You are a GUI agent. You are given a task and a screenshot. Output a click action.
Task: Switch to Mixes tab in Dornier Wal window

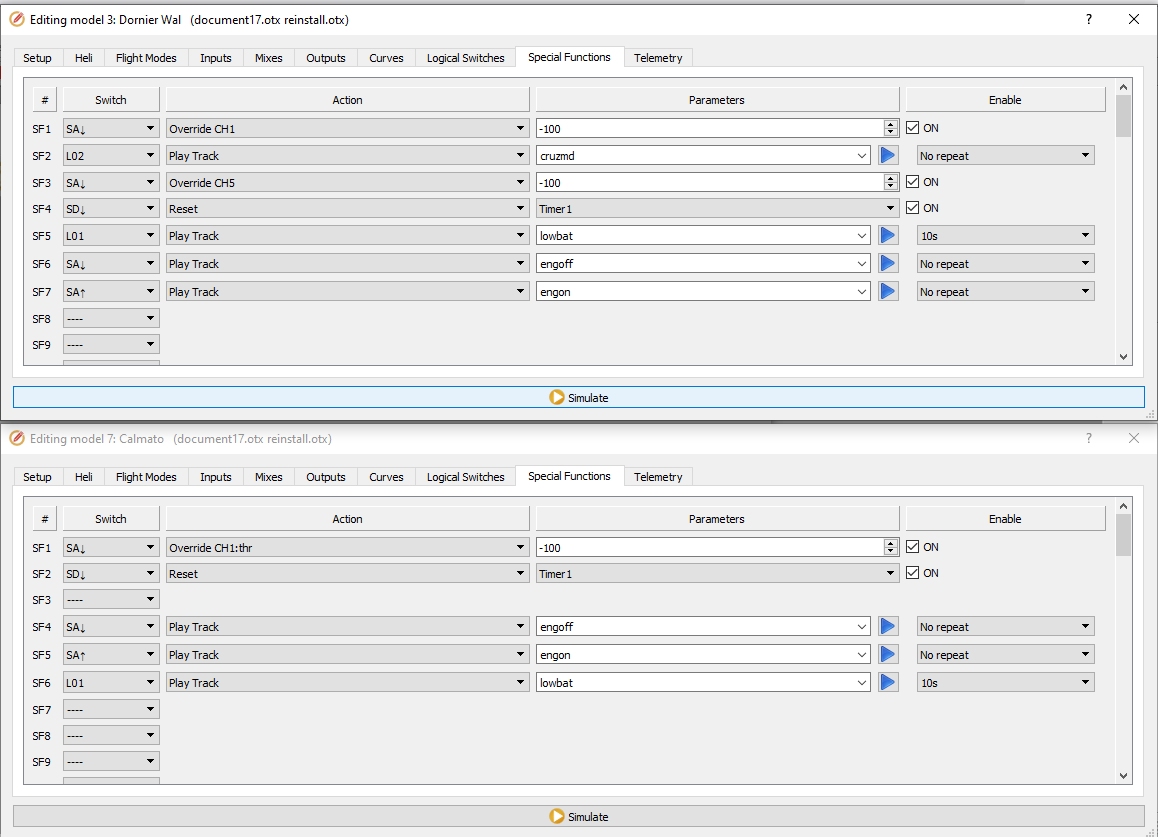[268, 58]
